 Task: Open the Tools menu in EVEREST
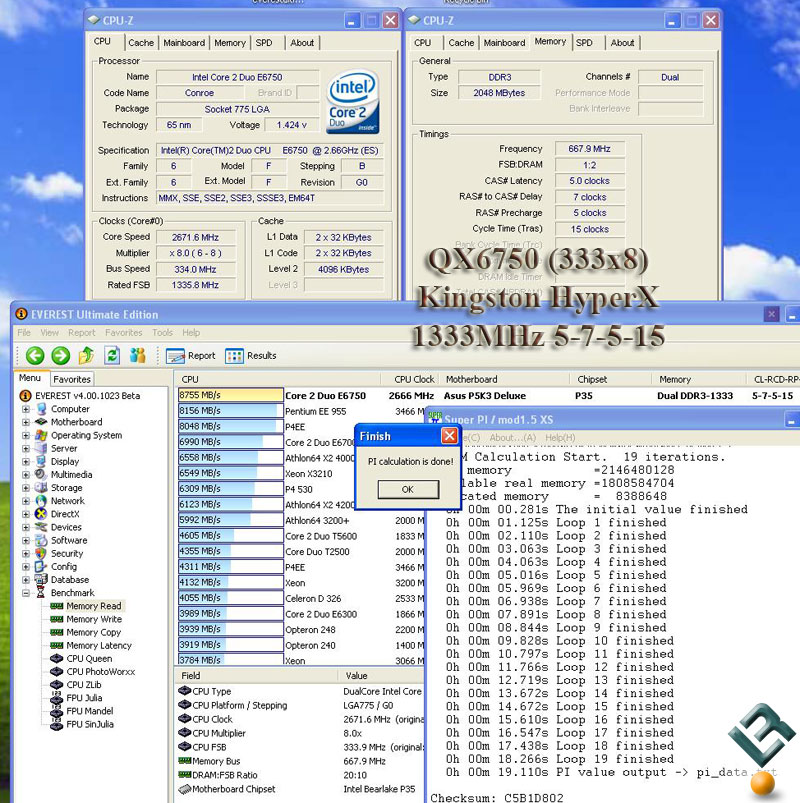(162, 333)
